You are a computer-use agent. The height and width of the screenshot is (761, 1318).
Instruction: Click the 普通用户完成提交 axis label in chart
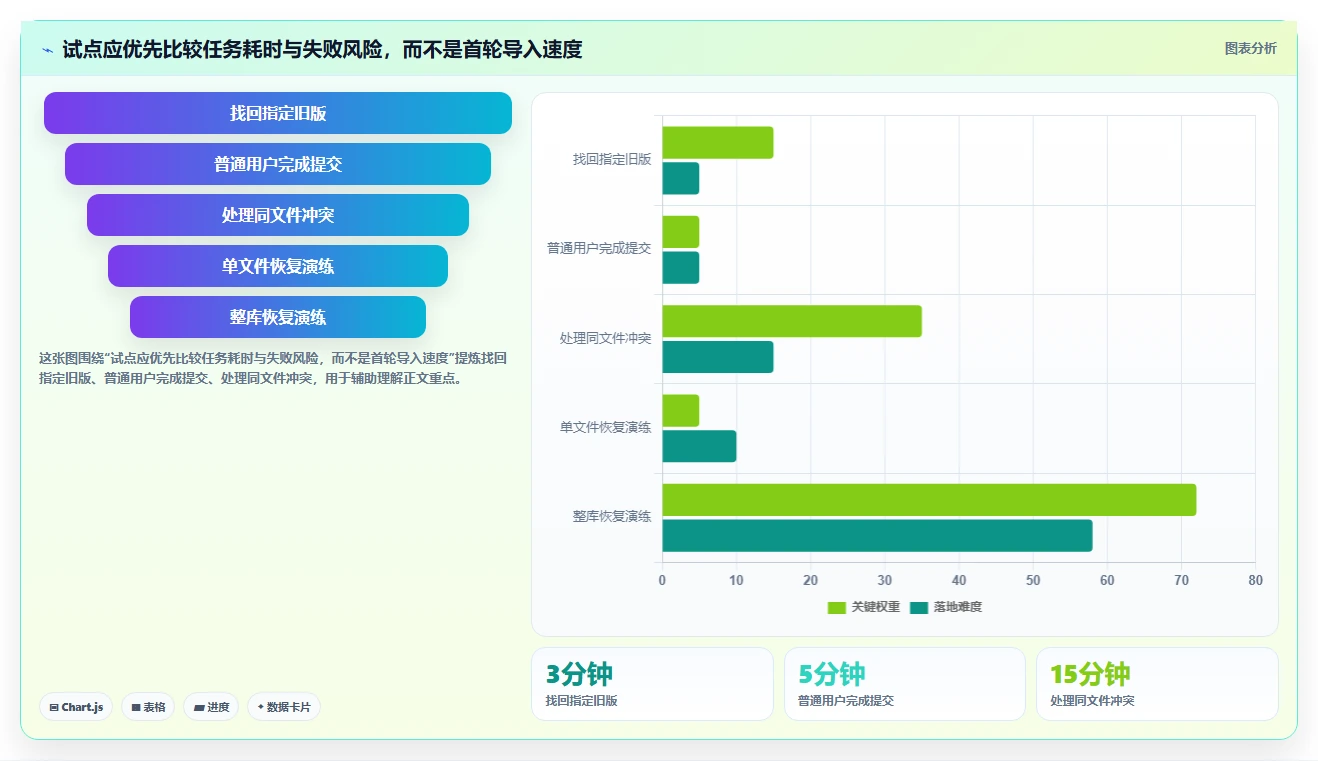599,248
